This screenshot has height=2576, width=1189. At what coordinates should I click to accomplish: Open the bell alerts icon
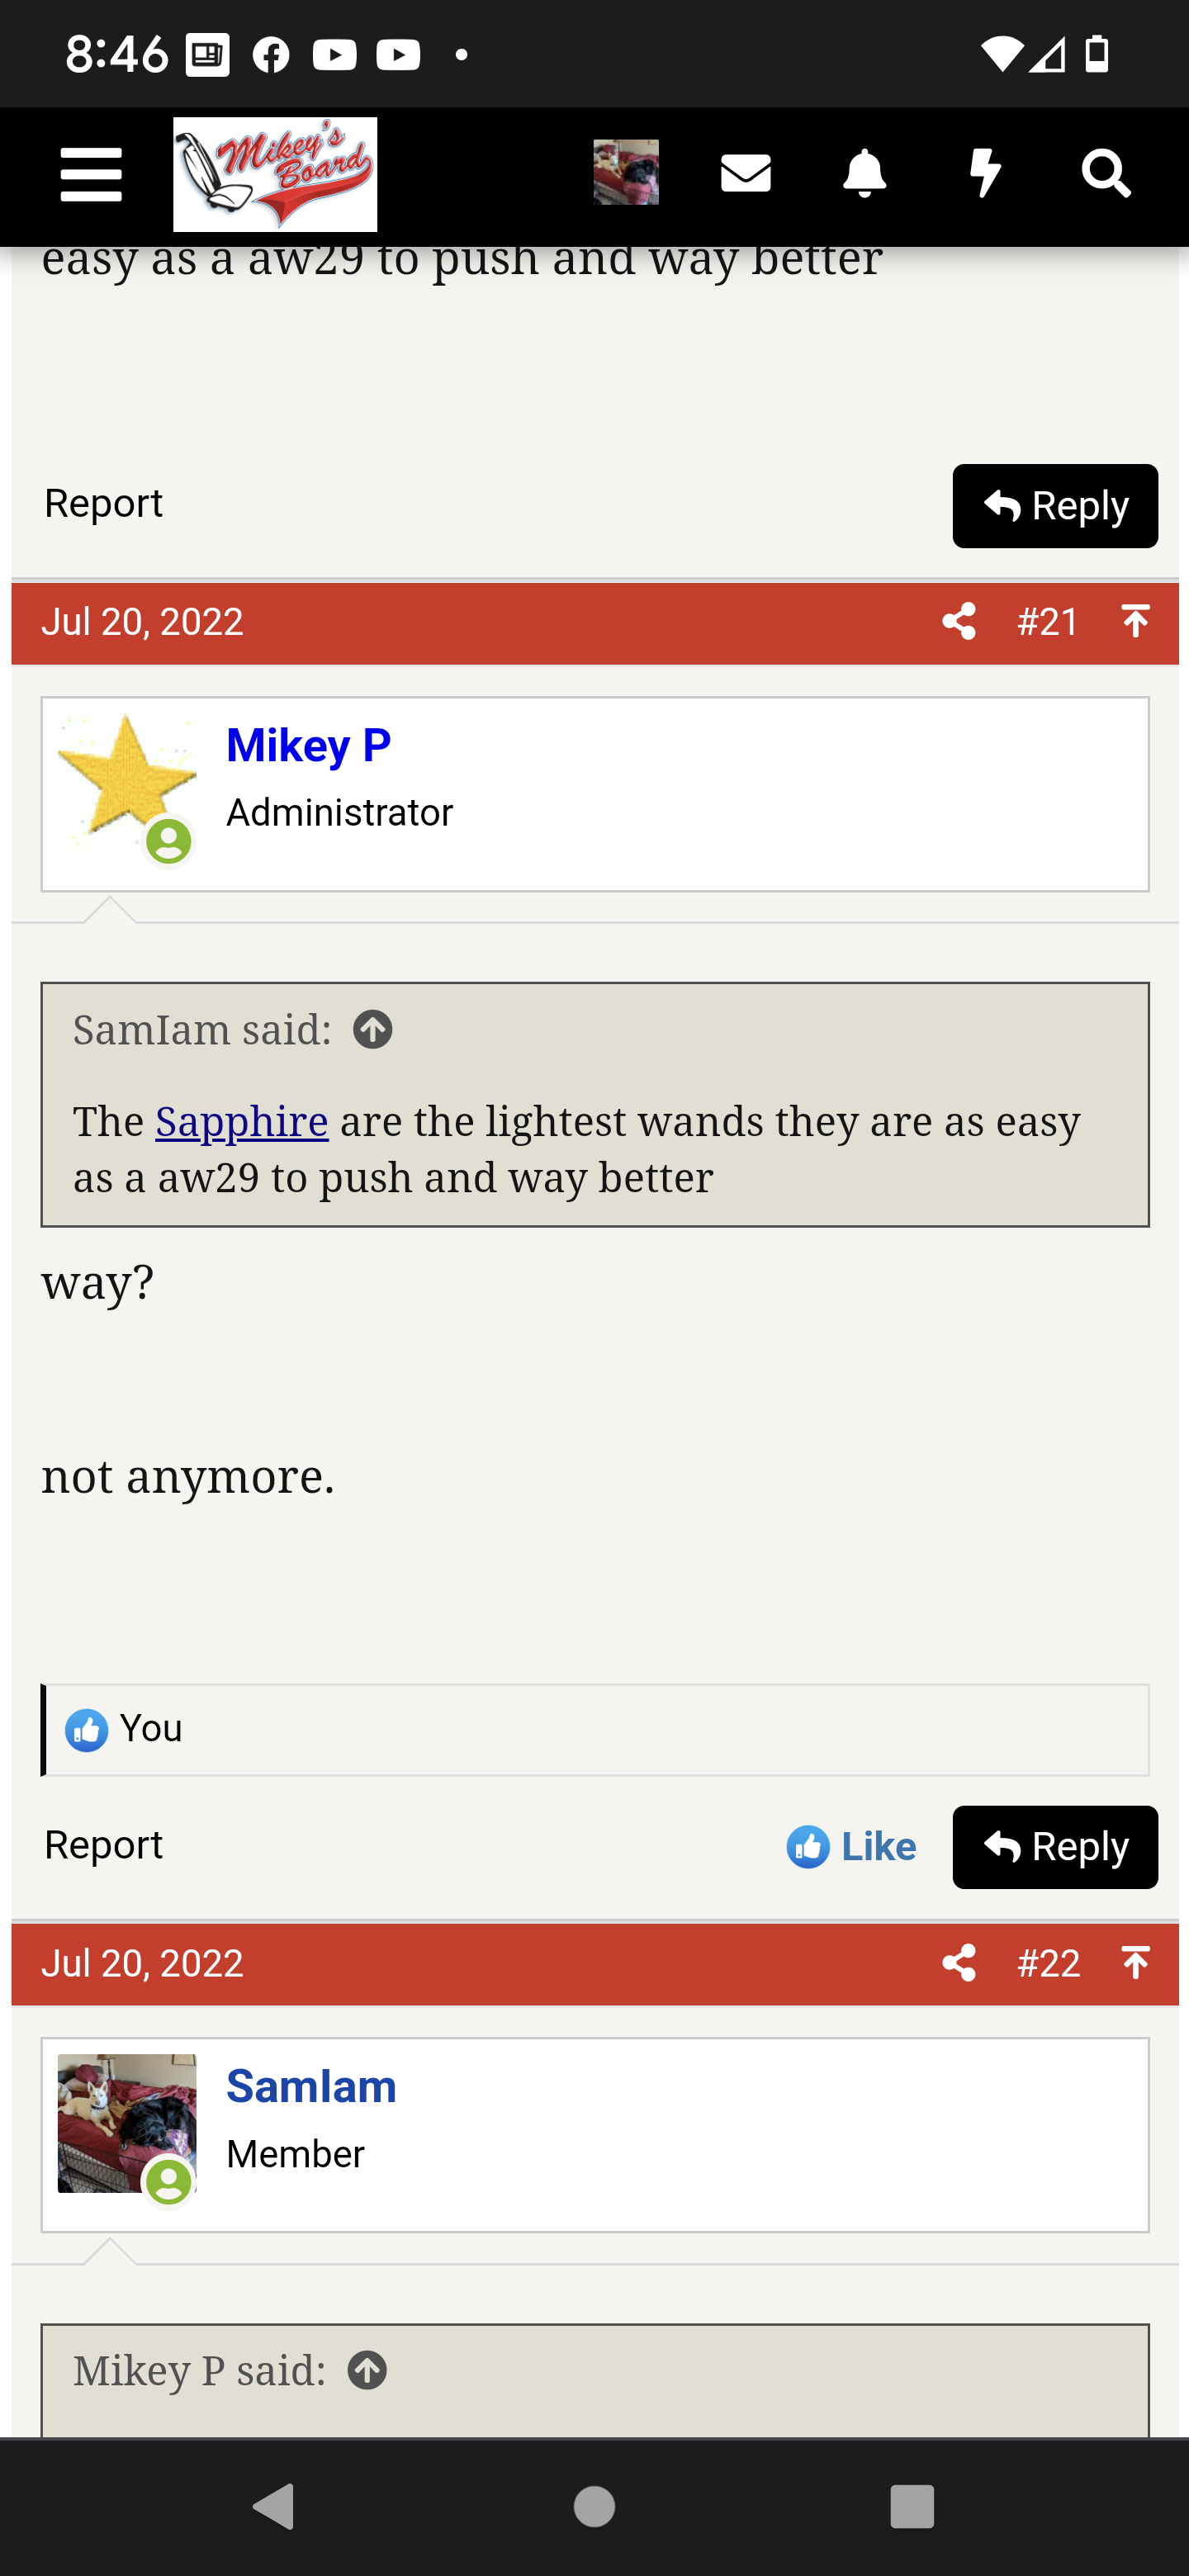[x=865, y=174]
